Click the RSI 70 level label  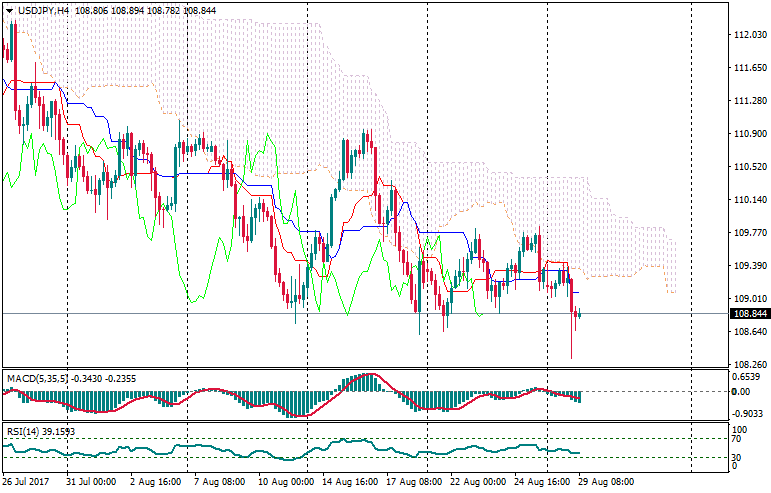pyautogui.click(x=738, y=438)
